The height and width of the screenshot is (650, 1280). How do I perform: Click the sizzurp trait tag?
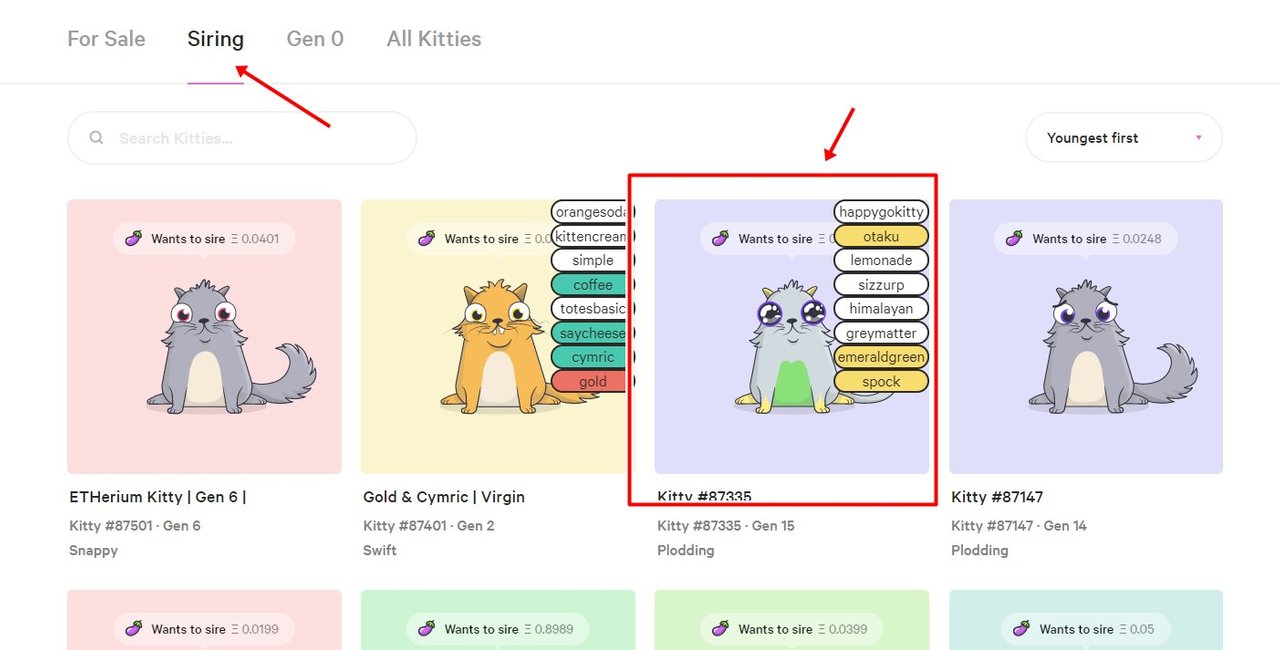[x=881, y=285]
